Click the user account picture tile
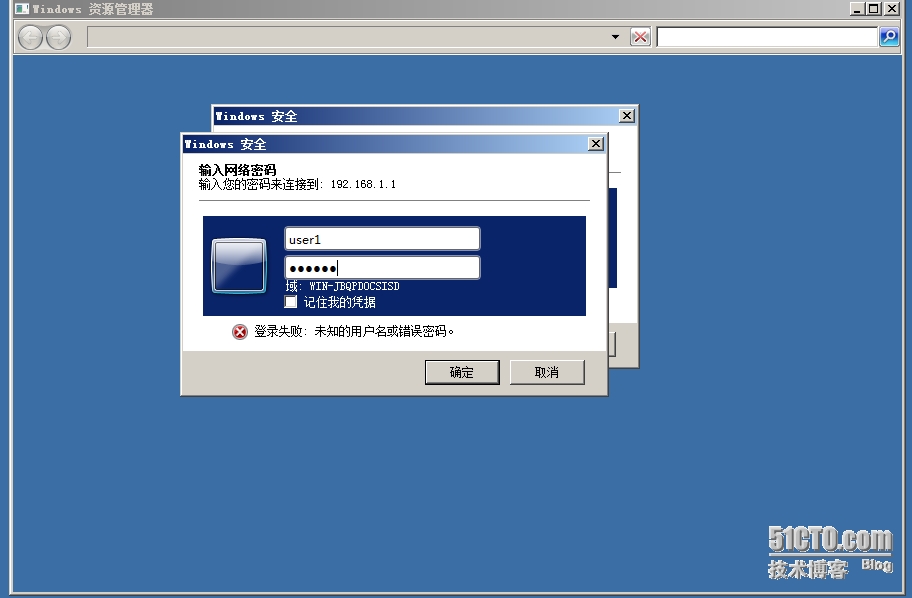This screenshot has width=912, height=598. coord(239,266)
